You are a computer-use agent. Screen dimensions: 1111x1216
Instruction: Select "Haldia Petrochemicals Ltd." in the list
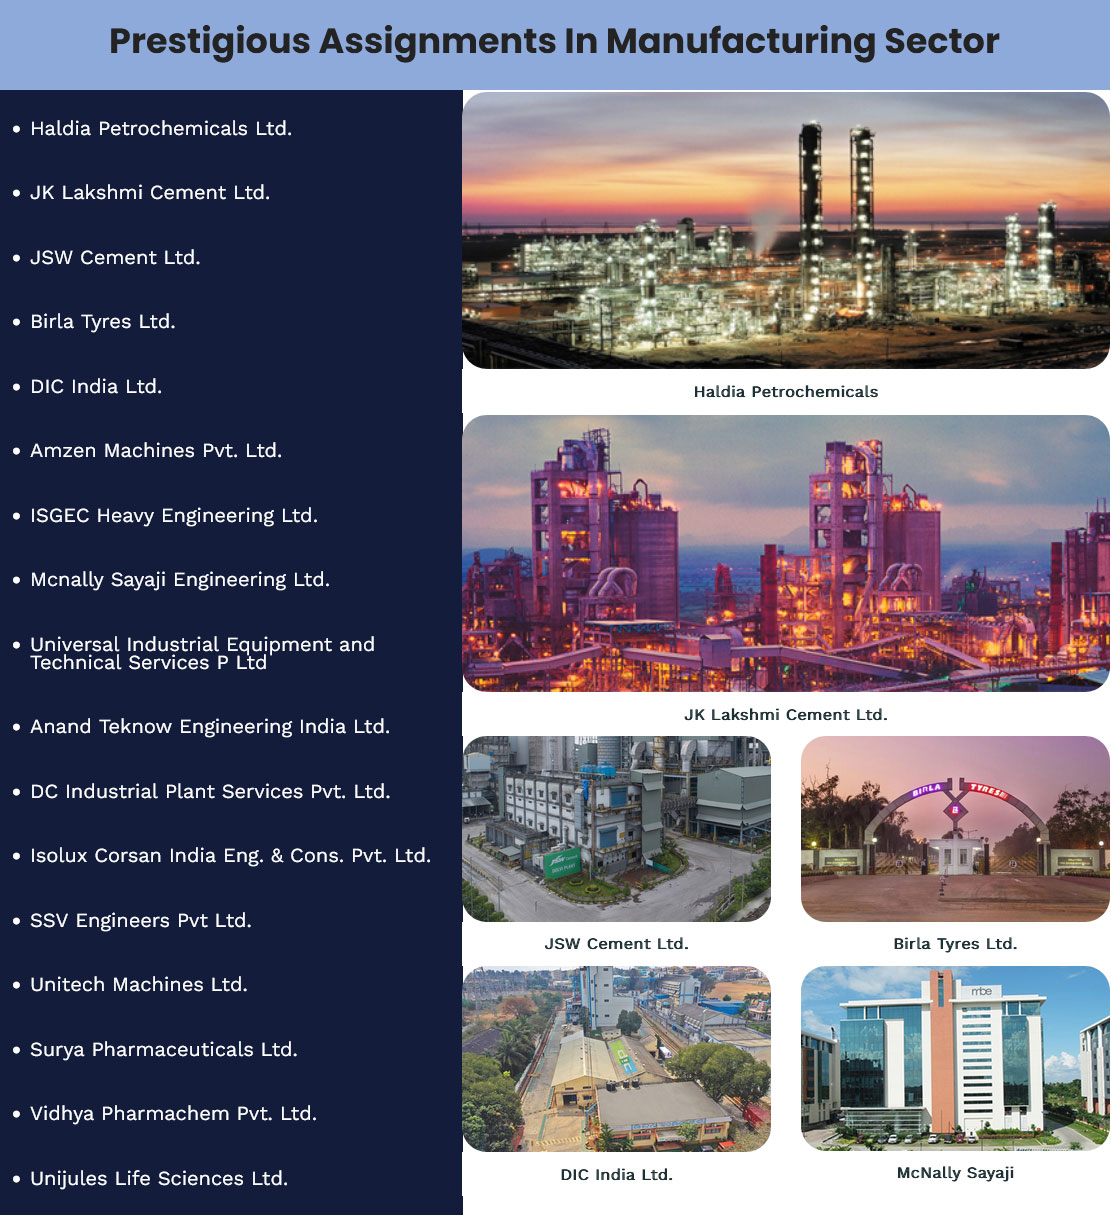tap(161, 129)
